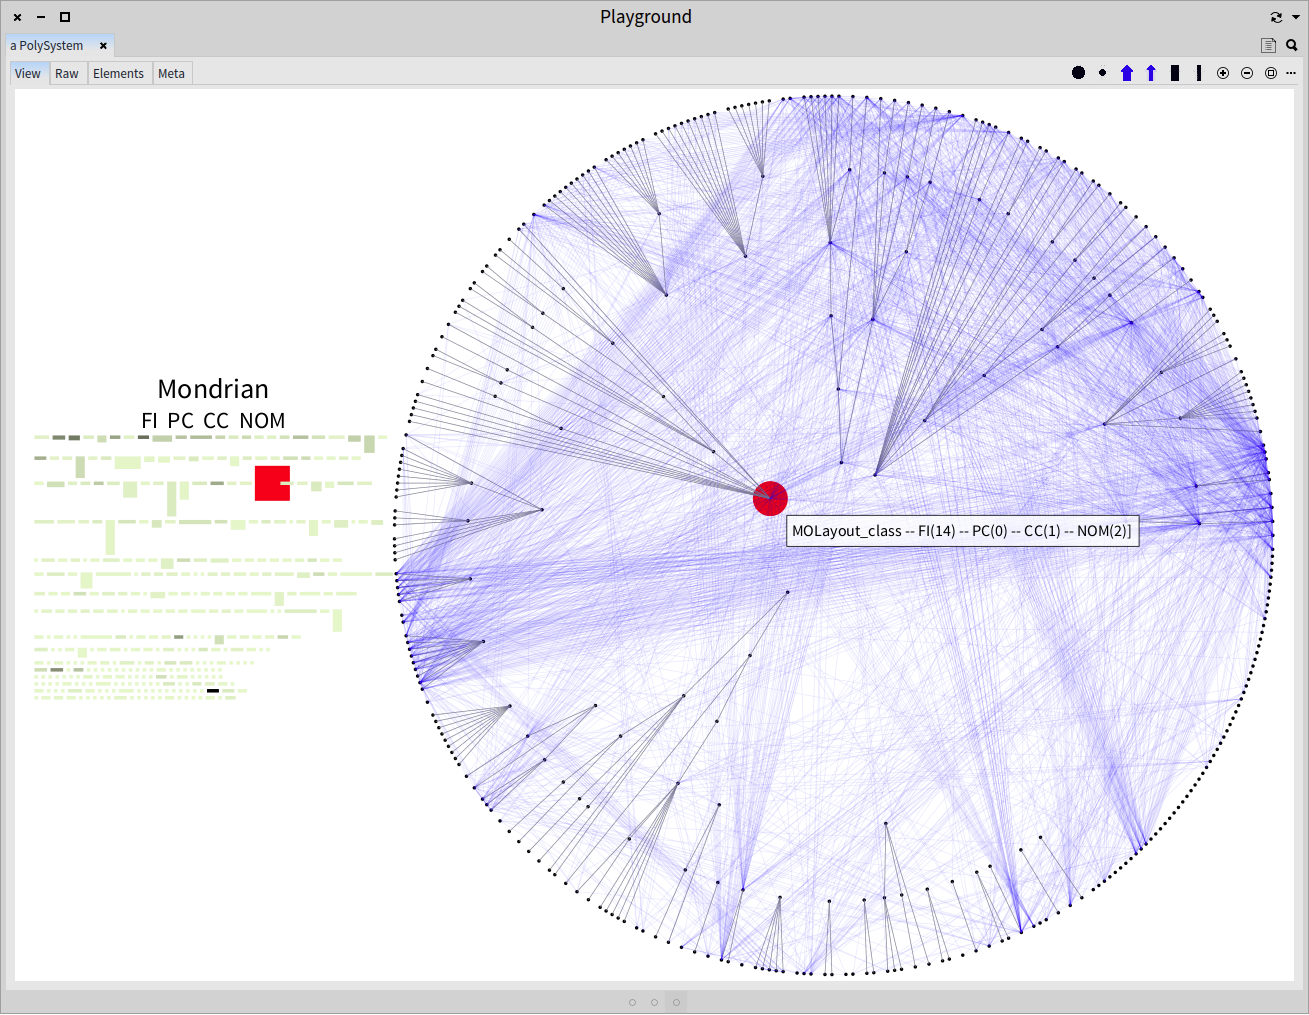
Task: Click the refresh icon in title bar
Action: 1276,17
